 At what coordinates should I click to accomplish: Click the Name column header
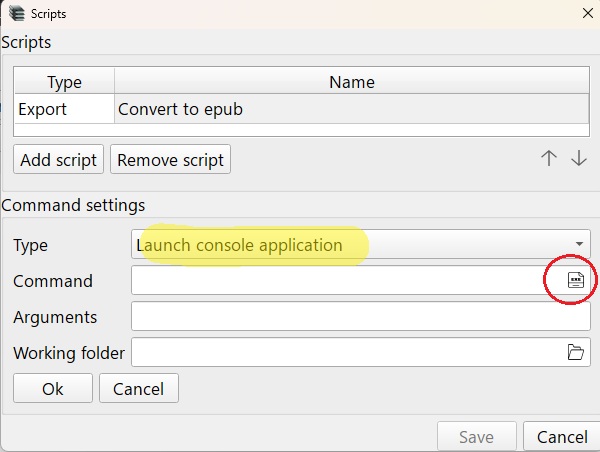(x=352, y=82)
